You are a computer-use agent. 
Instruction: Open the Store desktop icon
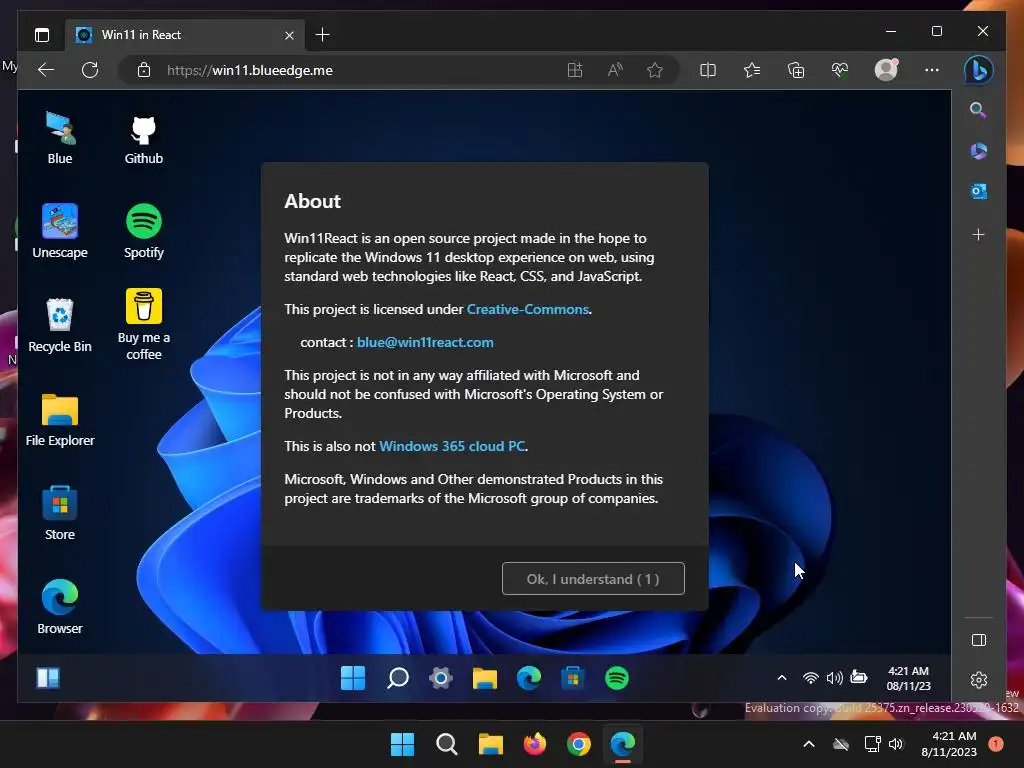pos(60,513)
